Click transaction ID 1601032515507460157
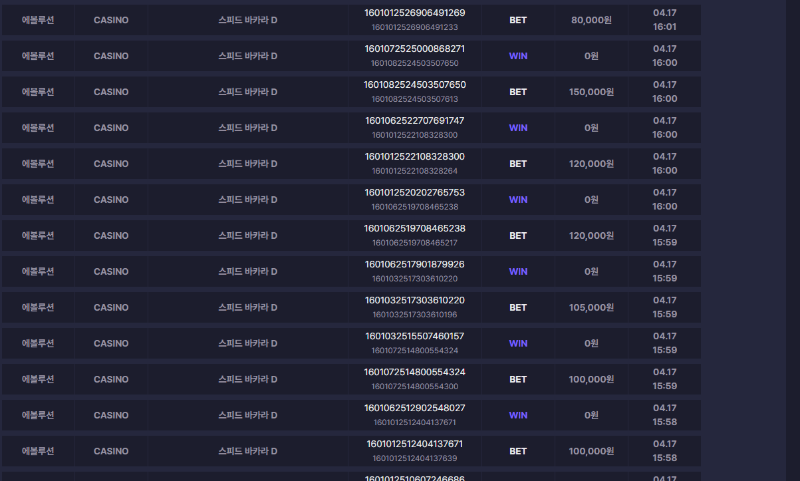The height and width of the screenshot is (481, 800). click(x=415, y=337)
